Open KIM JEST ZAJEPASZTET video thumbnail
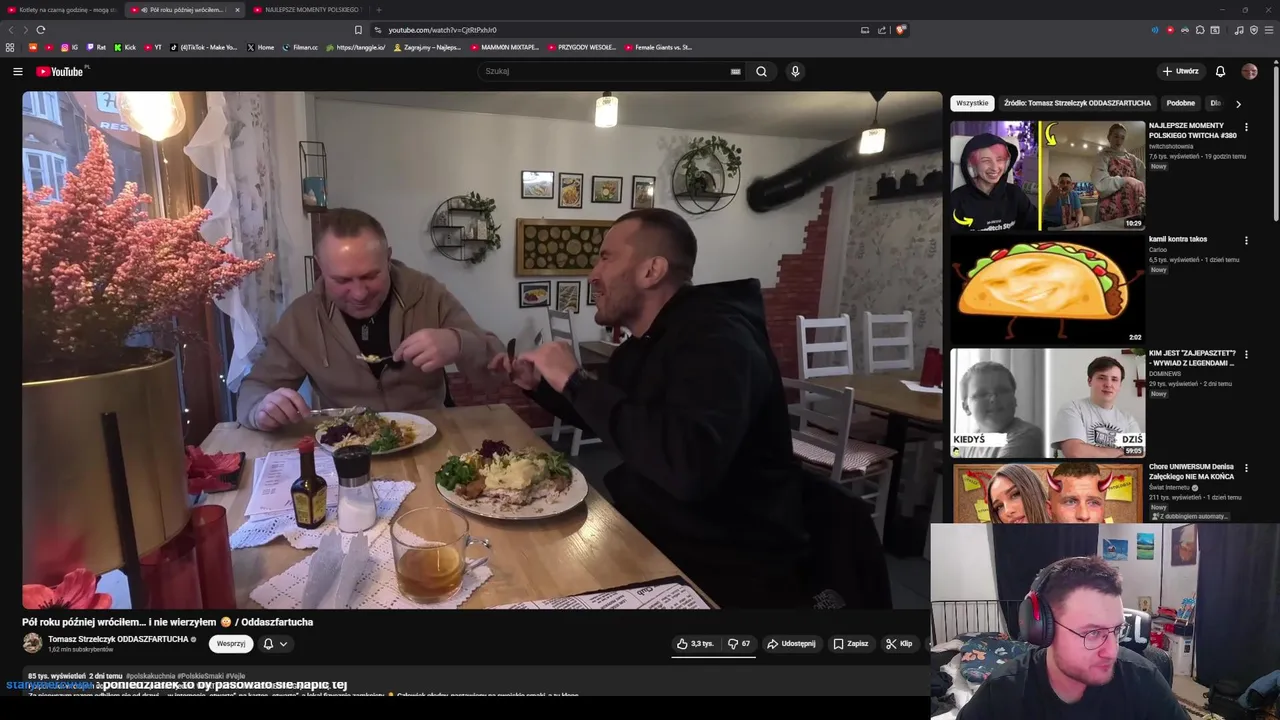Viewport: 1280px width, 720px height. pos(1047,404)
